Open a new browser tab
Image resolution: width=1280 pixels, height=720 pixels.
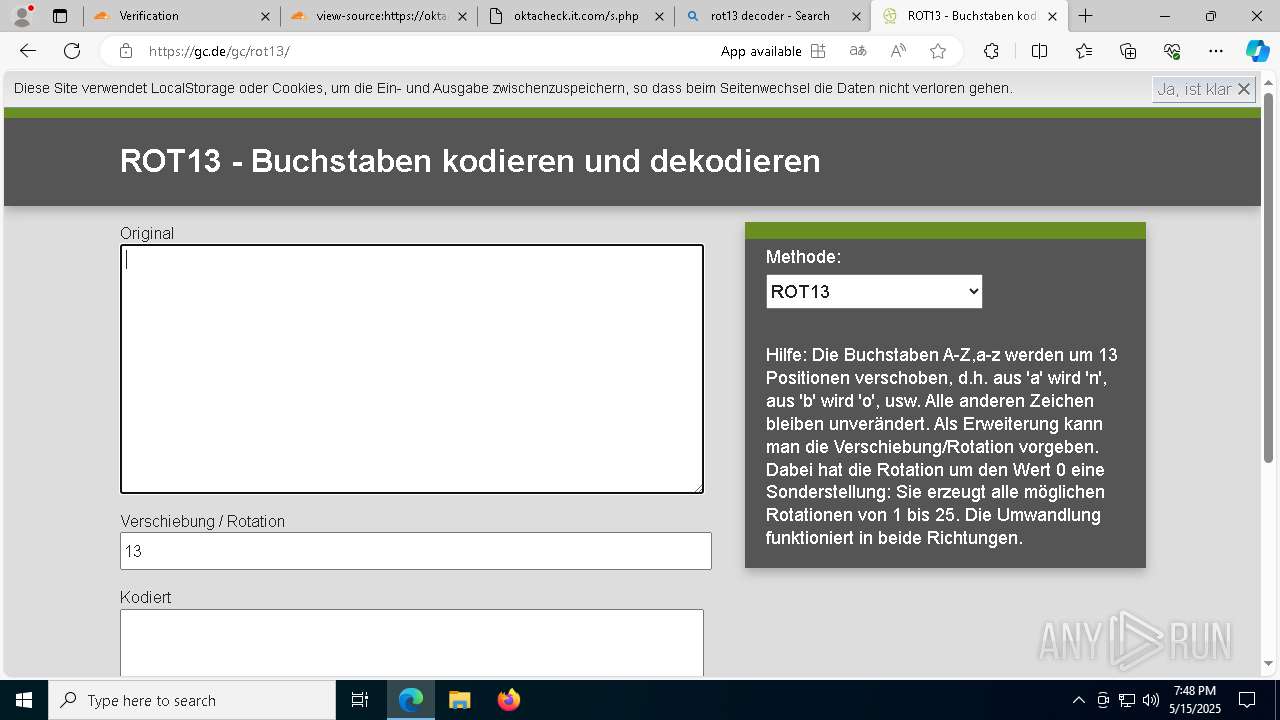click(x=1086, y=16)
